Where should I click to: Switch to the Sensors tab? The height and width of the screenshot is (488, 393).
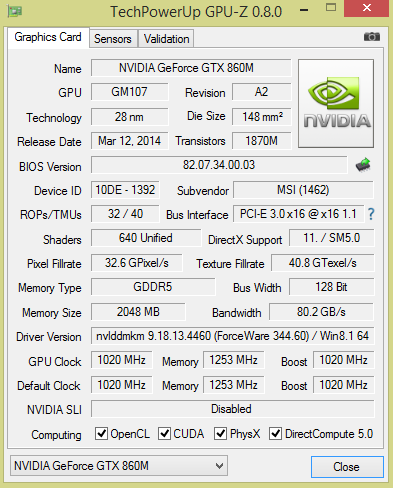pyautogui.click(x=113, y=39)
